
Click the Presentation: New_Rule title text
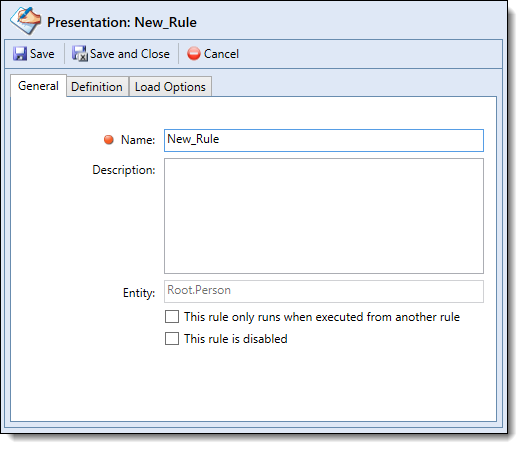[x=122, y=22]
